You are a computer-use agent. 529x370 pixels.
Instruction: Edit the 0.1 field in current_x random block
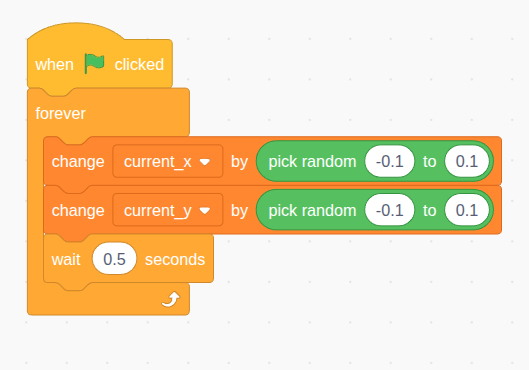point(467,162)
